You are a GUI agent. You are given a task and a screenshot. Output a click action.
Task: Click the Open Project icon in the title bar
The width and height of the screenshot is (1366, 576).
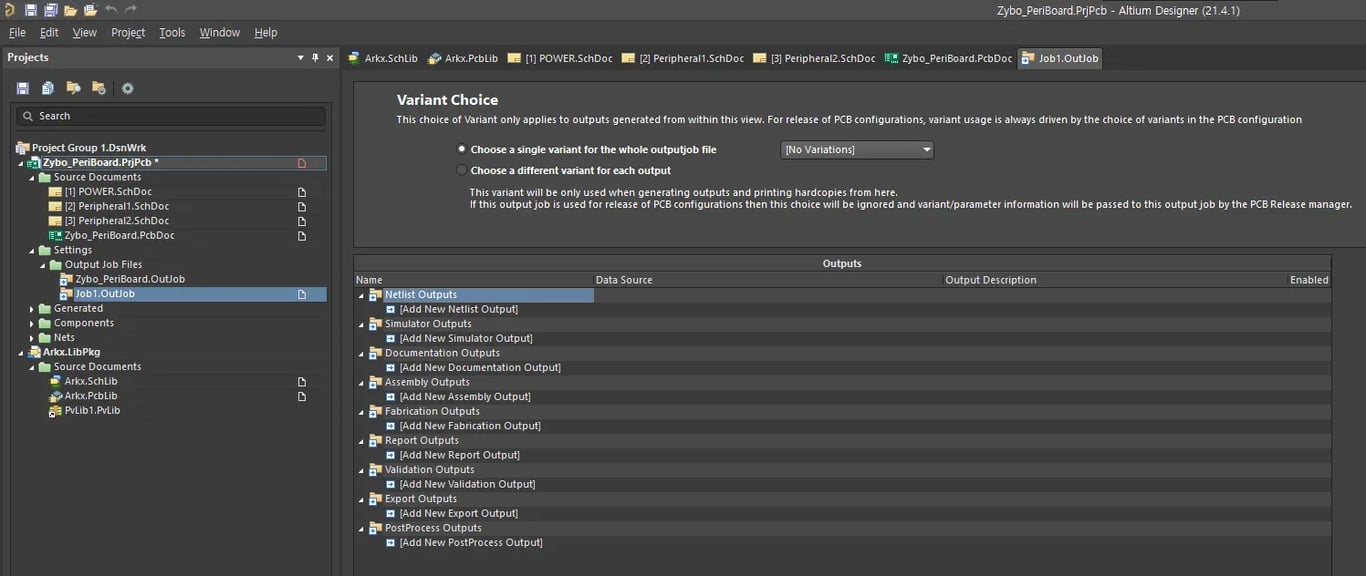pos(90,10)
